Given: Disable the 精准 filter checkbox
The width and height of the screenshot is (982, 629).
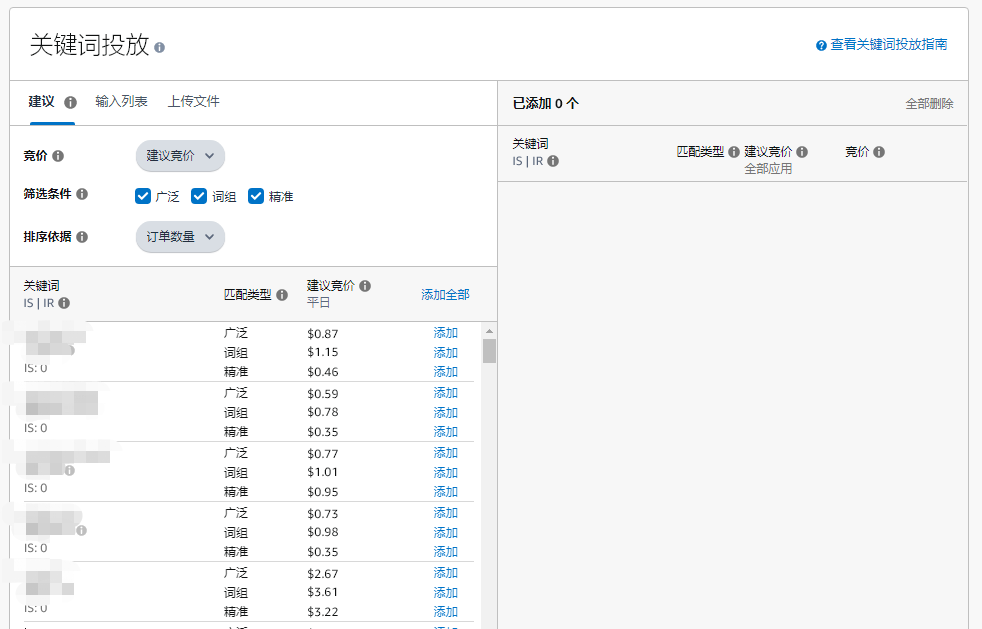Looking at the screenshot, I should coord(256,196).
